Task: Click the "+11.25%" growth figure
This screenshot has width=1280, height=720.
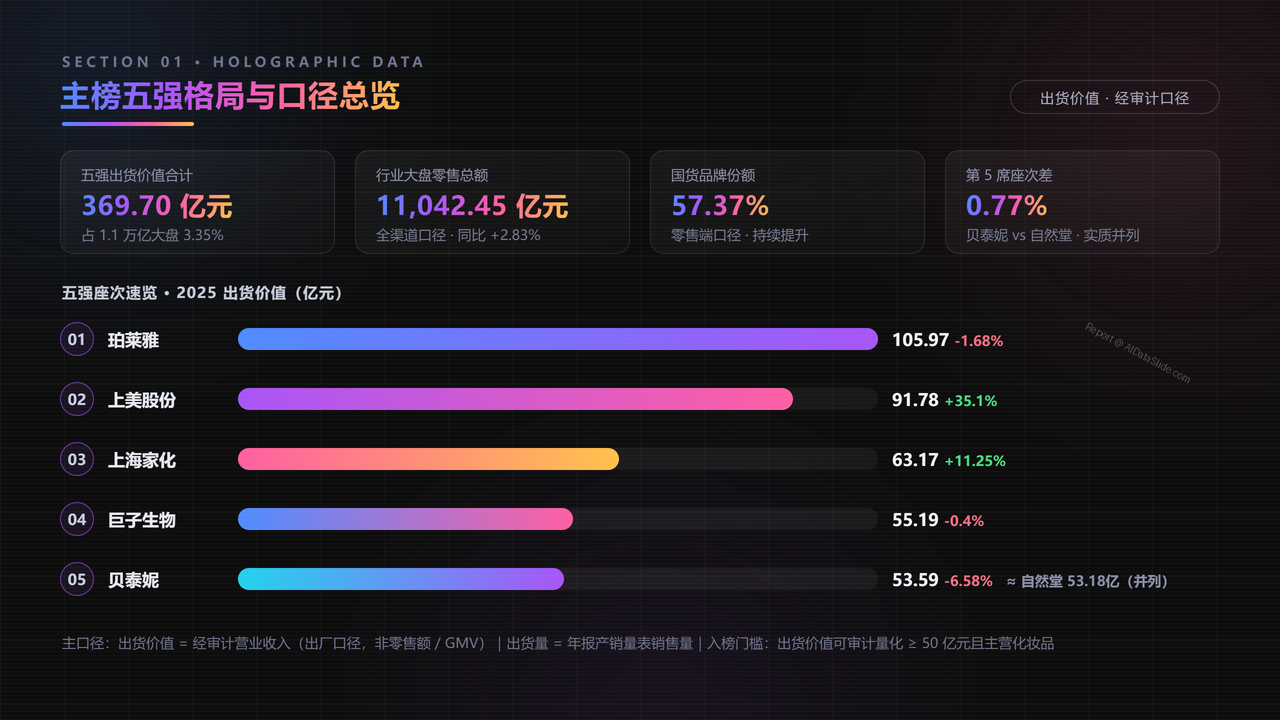Action: click(975, 461)
